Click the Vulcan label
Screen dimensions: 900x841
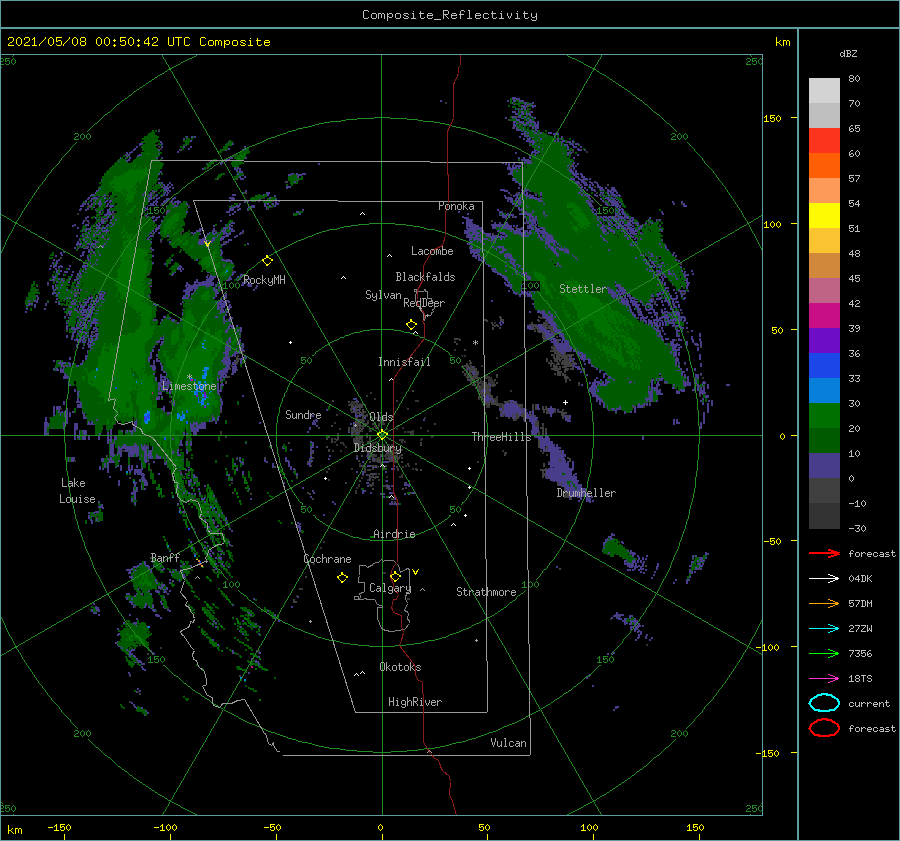(x=509, y=743)
